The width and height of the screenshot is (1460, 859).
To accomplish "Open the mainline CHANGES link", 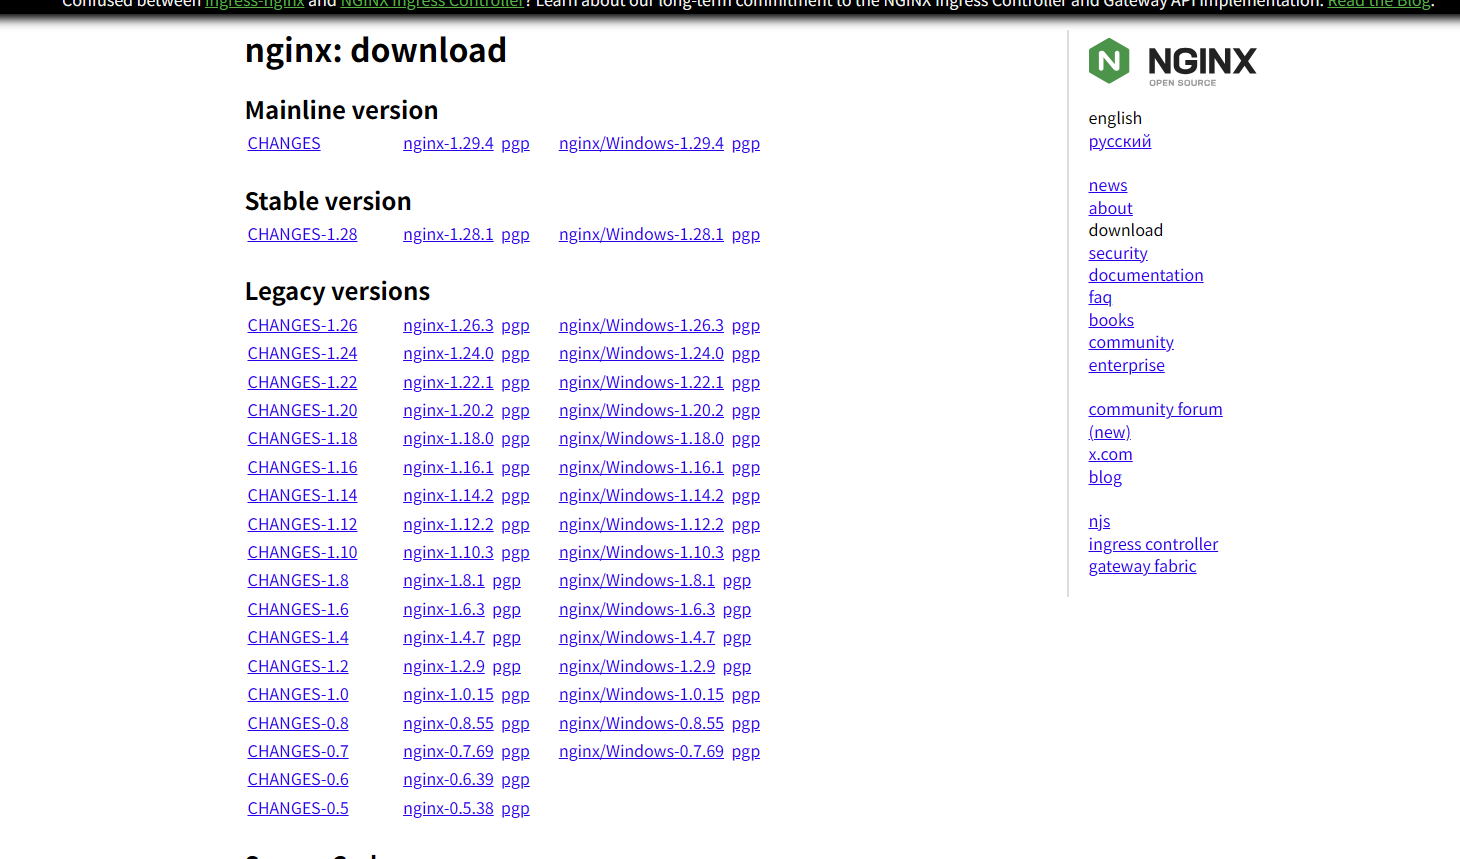I will [284, 144].
